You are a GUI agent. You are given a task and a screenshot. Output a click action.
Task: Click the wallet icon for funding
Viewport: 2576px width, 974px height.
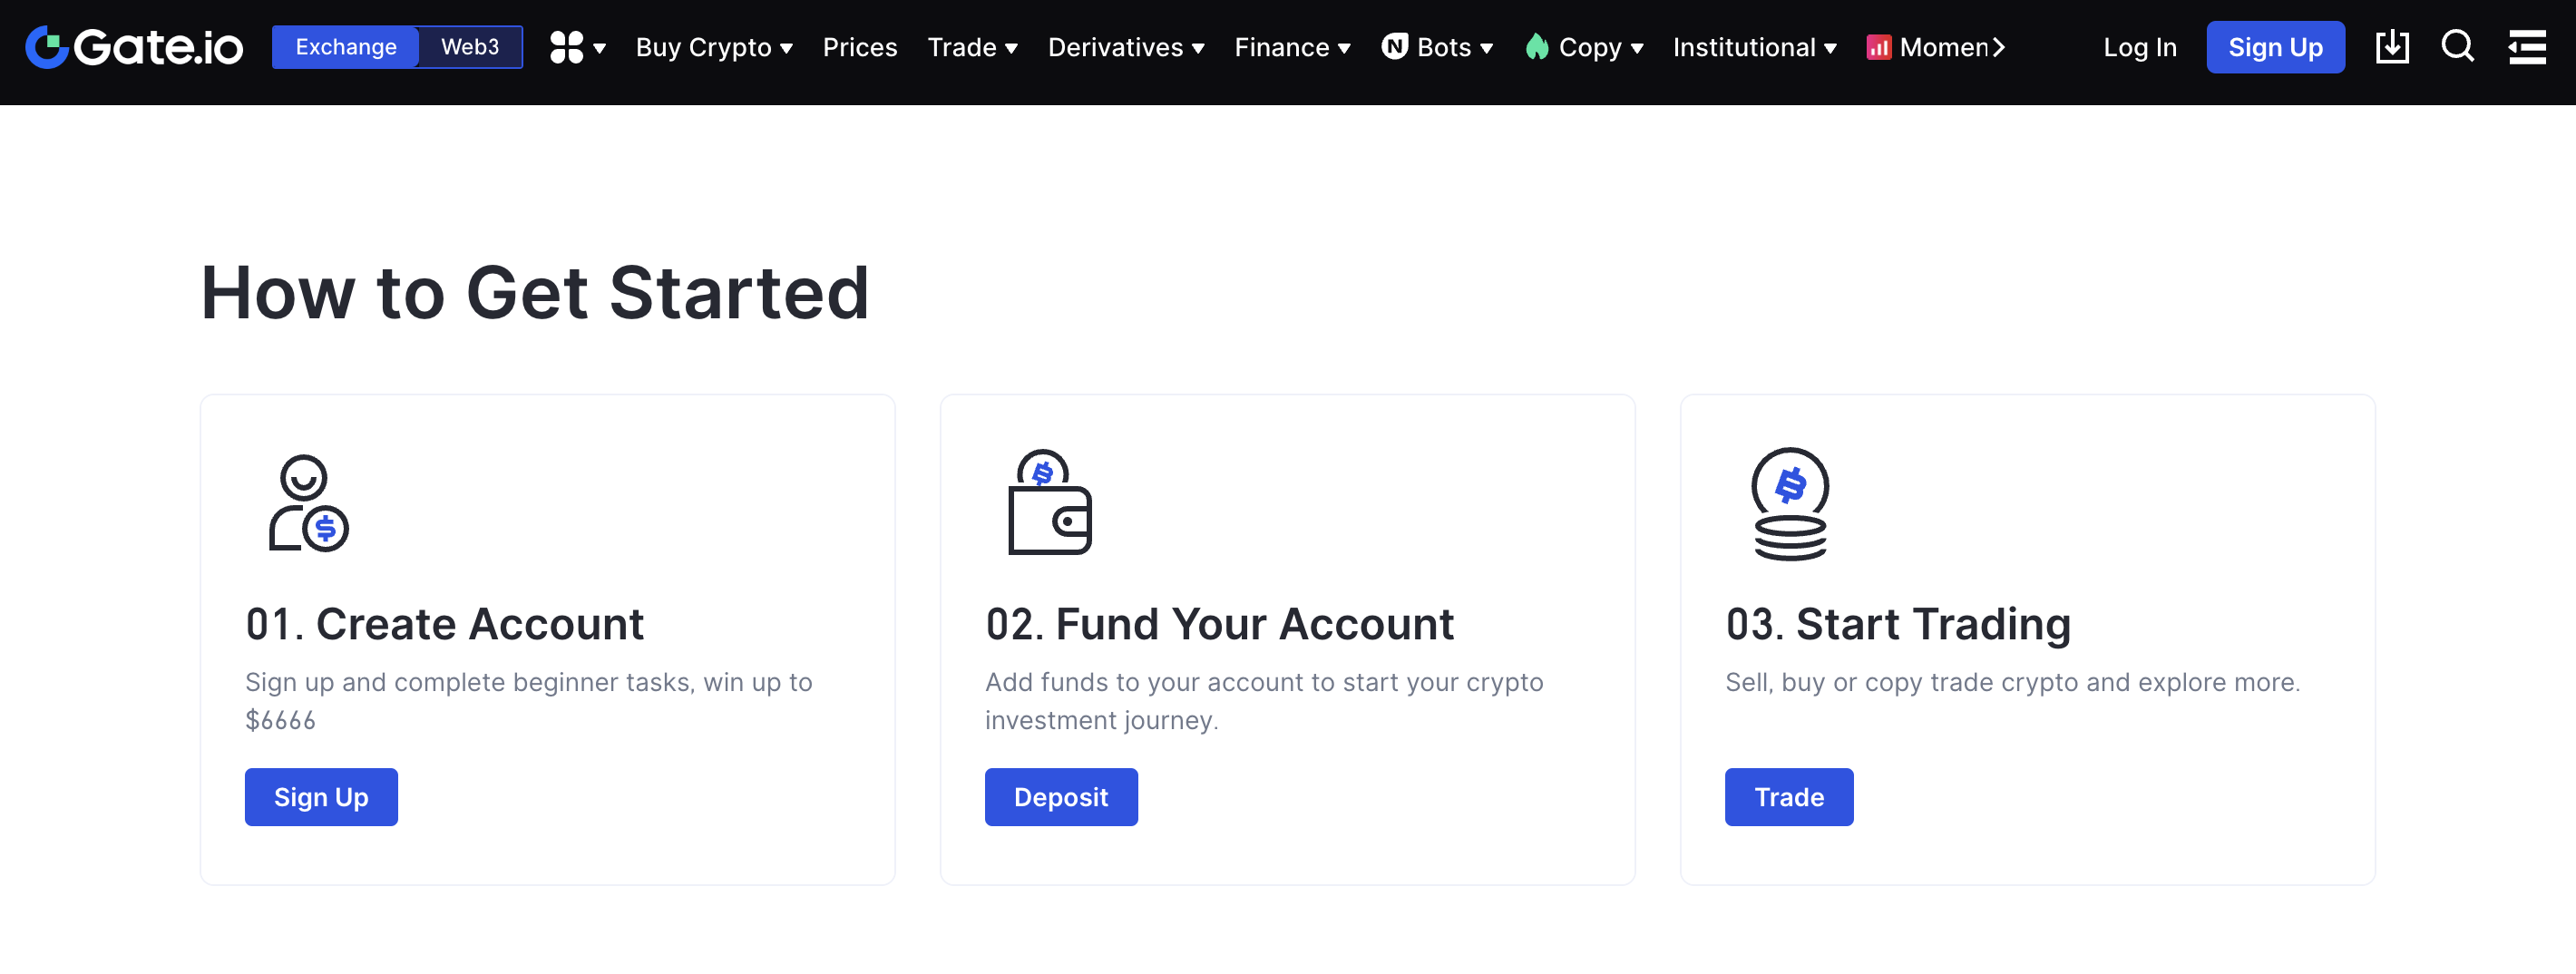1049,503
